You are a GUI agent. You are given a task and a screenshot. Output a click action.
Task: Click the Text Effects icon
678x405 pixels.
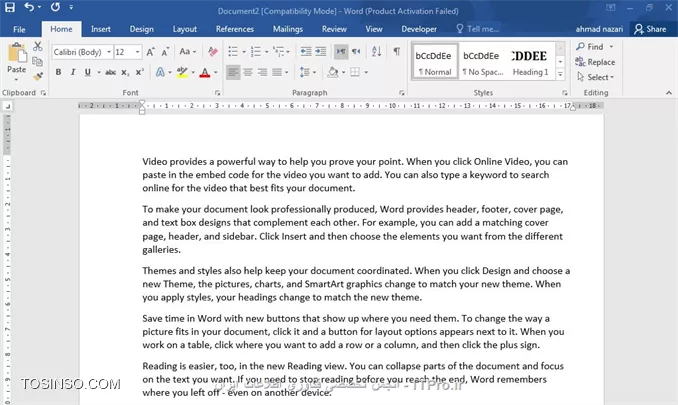click(x=160, y=72)
